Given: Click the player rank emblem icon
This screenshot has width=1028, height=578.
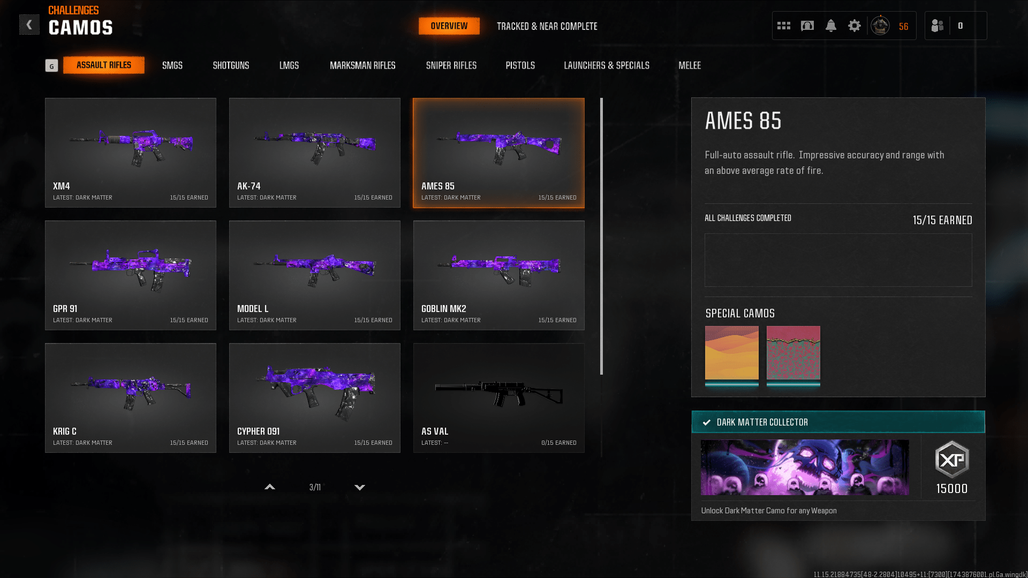Looking at the screenshot, I should coord(880,26).
